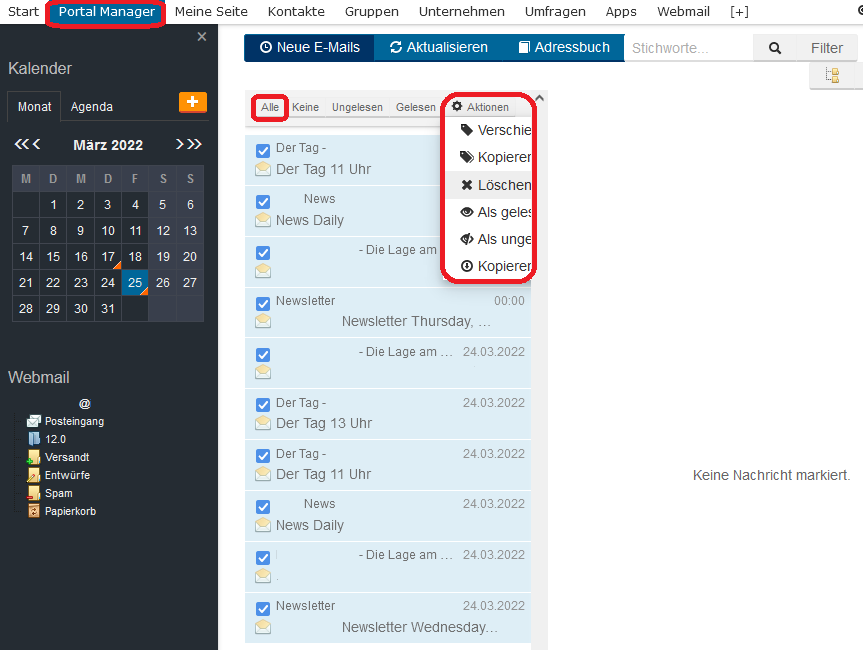Click the search magnifier icon

(775, 48)
